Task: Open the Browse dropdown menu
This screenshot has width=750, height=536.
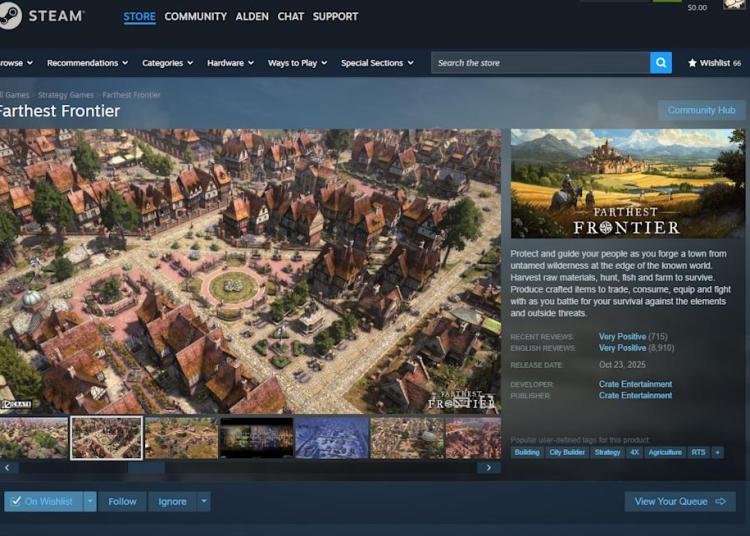Action: click(16, 63)
